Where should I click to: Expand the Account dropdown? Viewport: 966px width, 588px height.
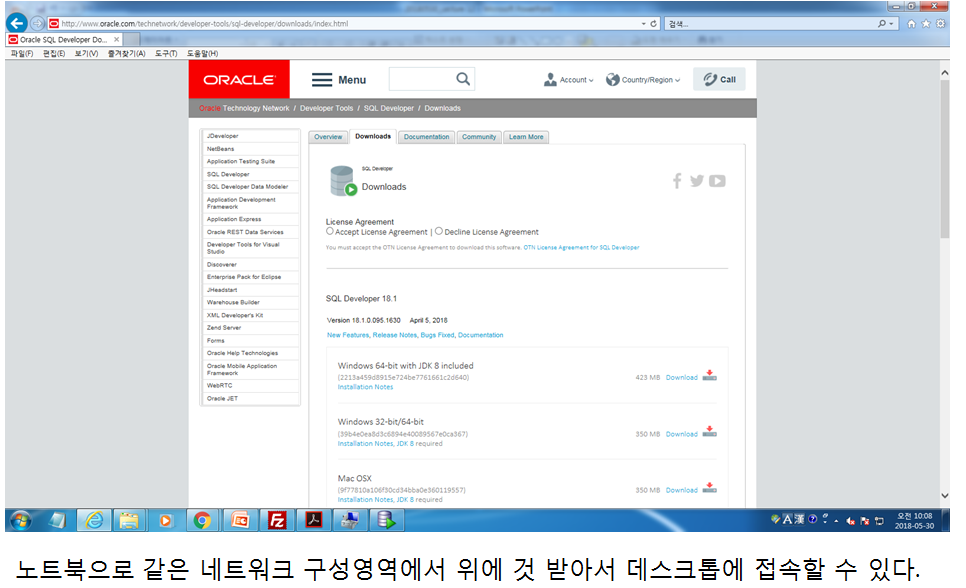coord(569,80)
